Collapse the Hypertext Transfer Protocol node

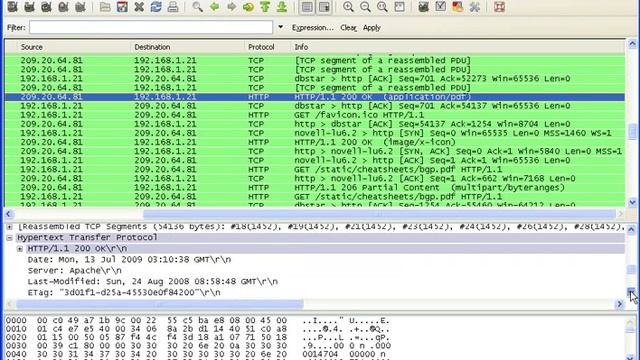(x=9, y=238)
